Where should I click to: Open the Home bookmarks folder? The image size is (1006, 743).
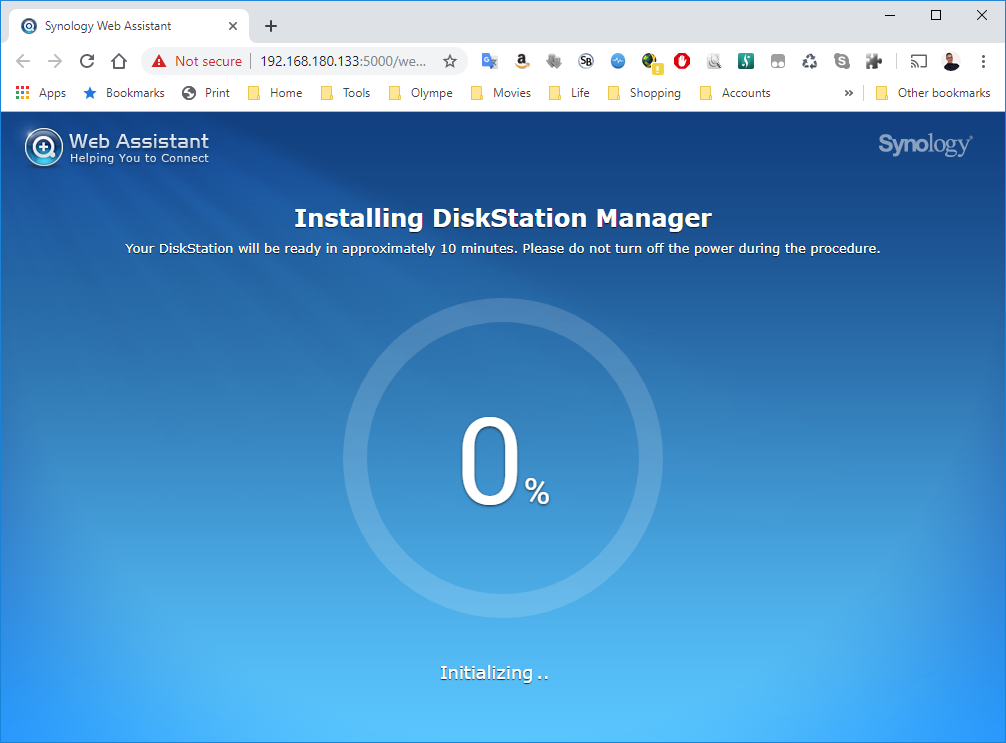[275, 93]
